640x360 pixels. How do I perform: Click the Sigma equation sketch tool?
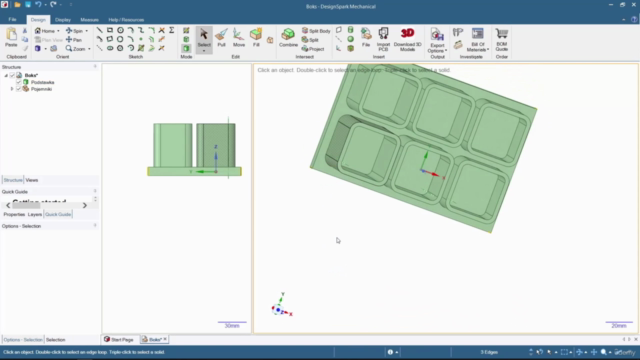[x=172, y=31]
